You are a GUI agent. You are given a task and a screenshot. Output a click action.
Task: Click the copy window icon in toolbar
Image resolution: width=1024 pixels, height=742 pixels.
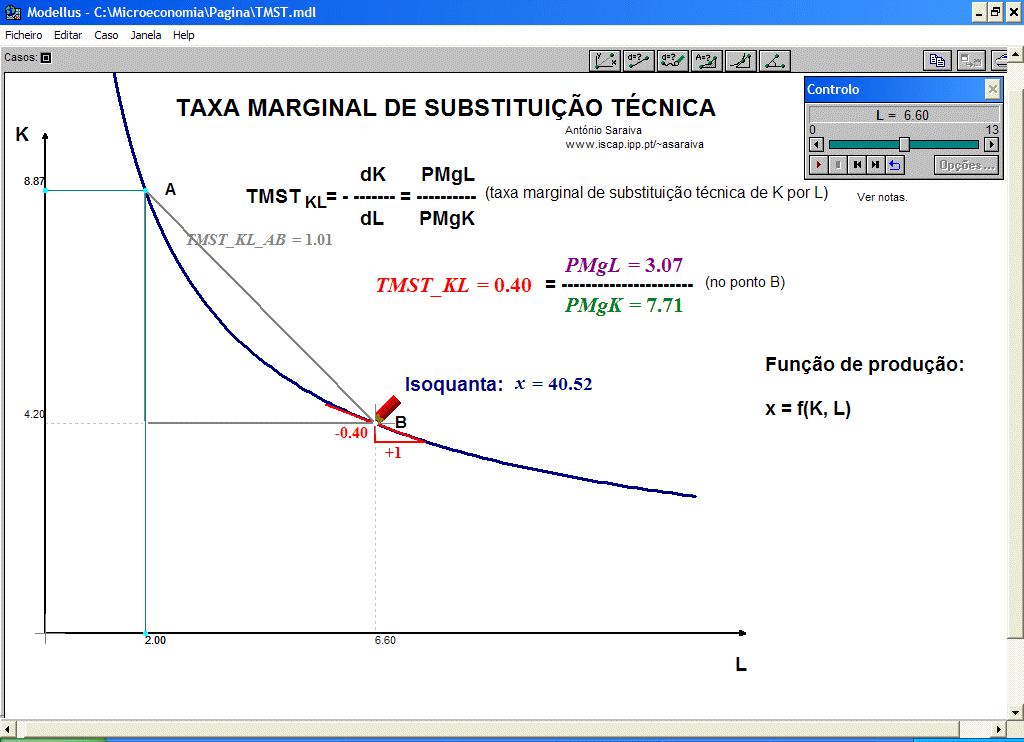click(937, 60)
